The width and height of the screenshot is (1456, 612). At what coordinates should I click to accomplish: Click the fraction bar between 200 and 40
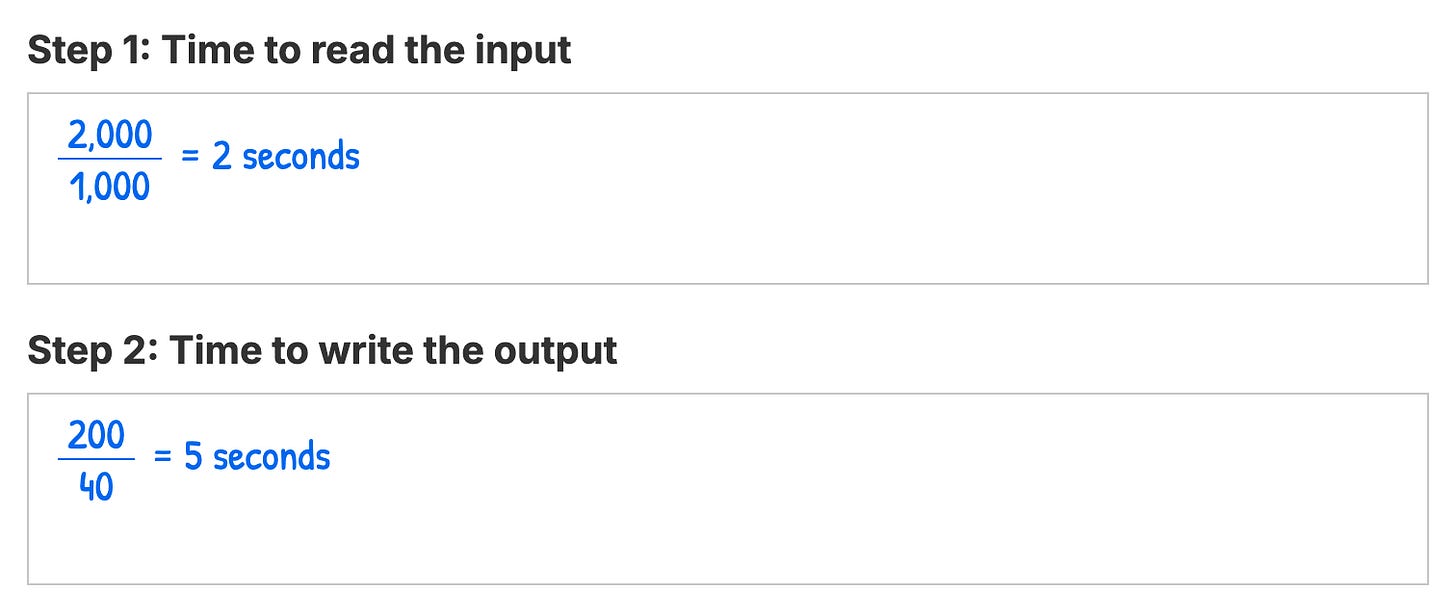96,459
